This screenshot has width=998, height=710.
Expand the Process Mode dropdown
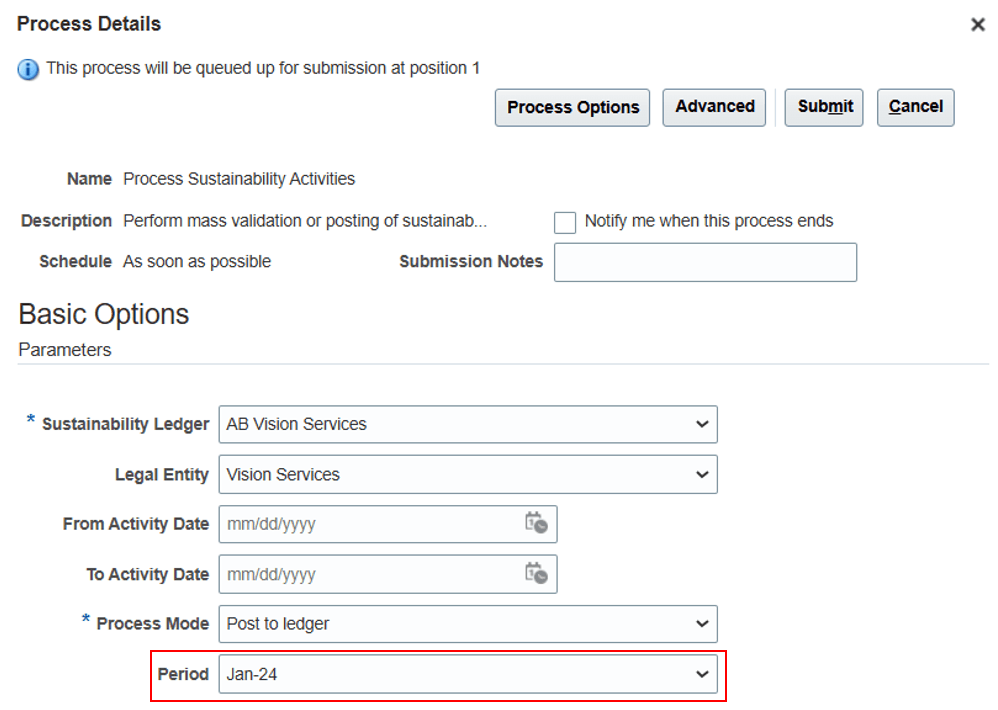[x=701, y=623]
